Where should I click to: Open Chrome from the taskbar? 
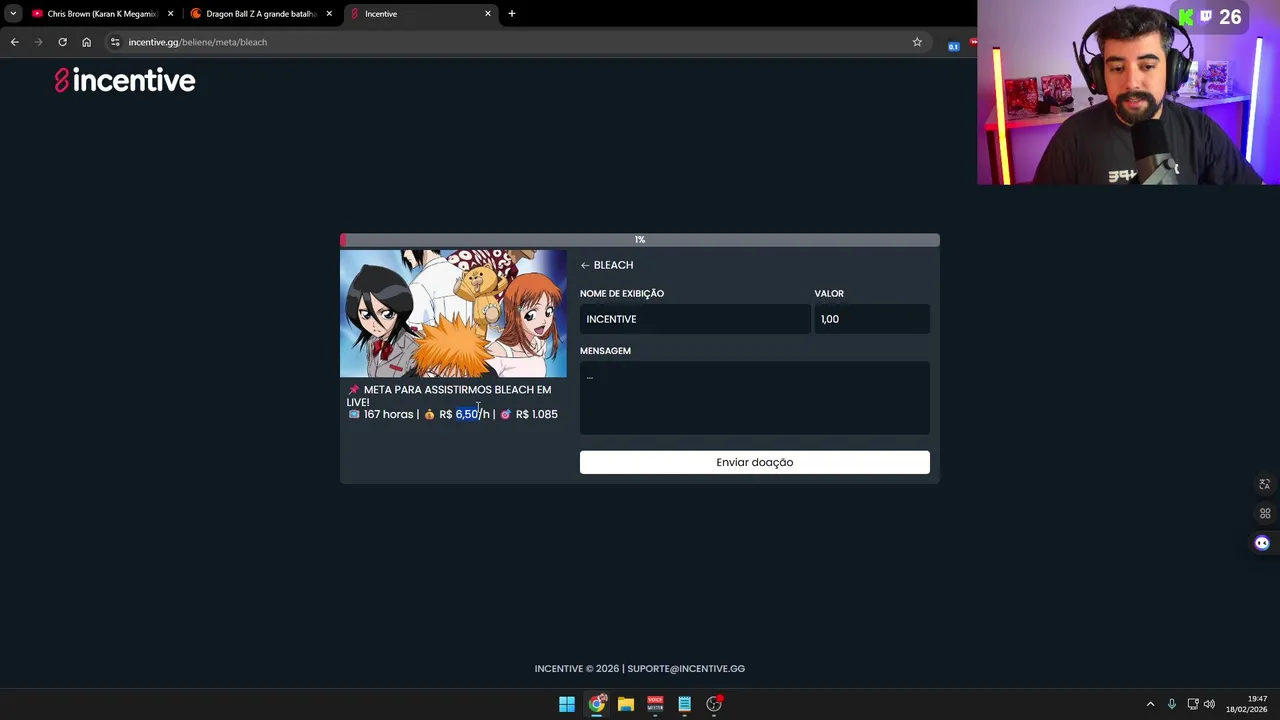pyautogui.click(x=597, y=704)
